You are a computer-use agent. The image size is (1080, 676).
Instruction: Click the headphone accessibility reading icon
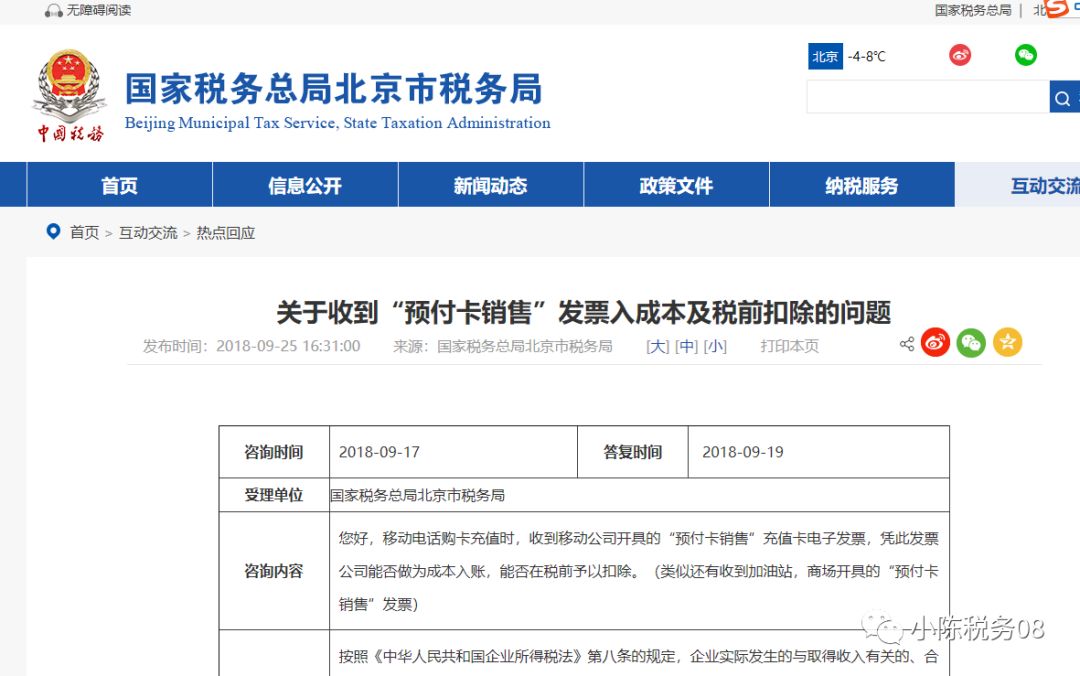[53, 10]
